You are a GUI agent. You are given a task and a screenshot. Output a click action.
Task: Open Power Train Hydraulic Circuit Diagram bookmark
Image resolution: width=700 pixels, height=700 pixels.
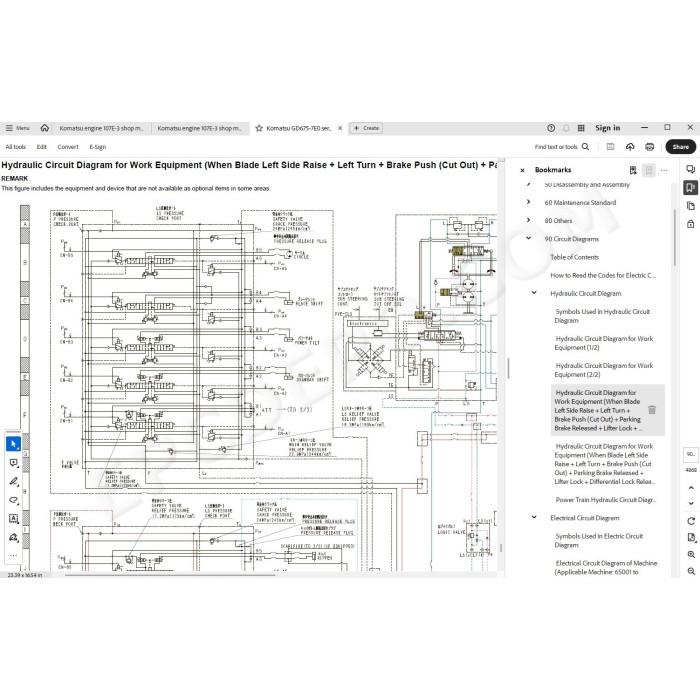pos(605,500)
